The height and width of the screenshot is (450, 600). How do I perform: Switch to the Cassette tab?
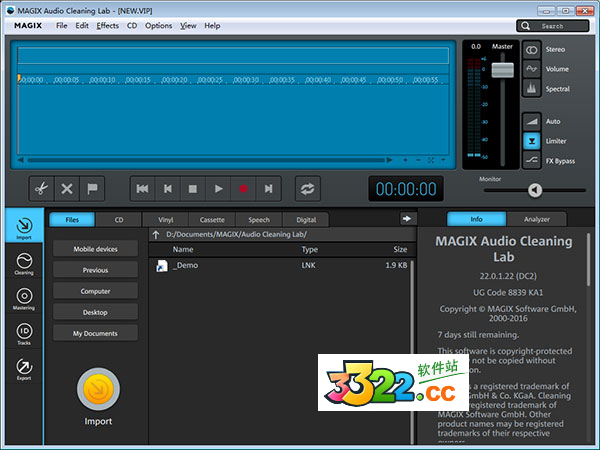pos(212,220)
